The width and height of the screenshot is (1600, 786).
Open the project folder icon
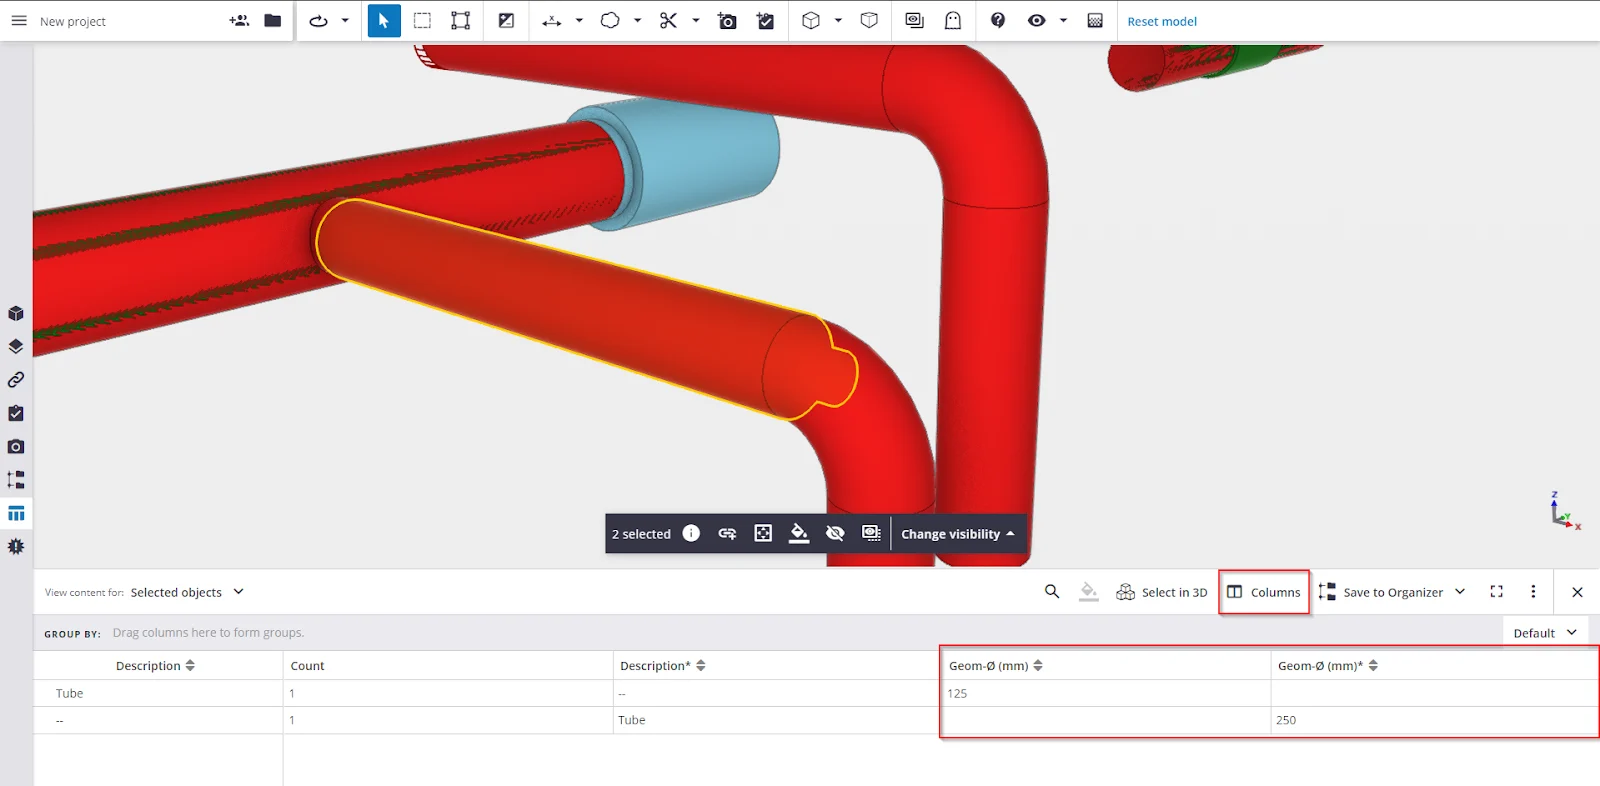(272, 21)
